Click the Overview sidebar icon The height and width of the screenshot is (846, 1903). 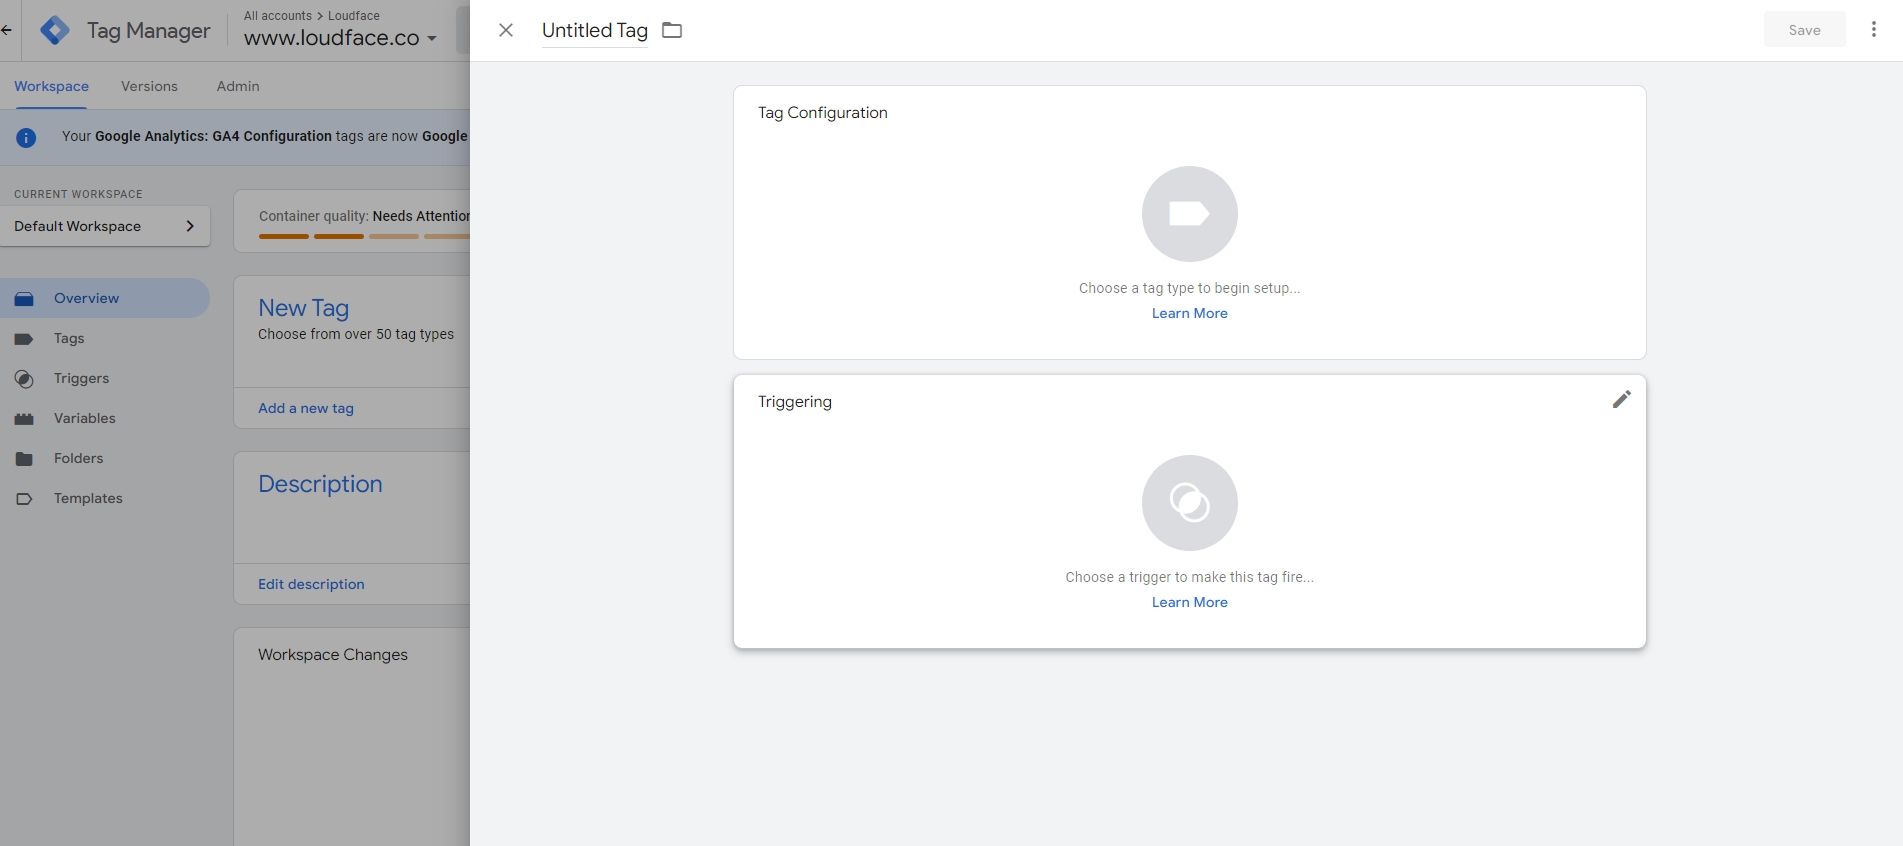click(24, 298)
